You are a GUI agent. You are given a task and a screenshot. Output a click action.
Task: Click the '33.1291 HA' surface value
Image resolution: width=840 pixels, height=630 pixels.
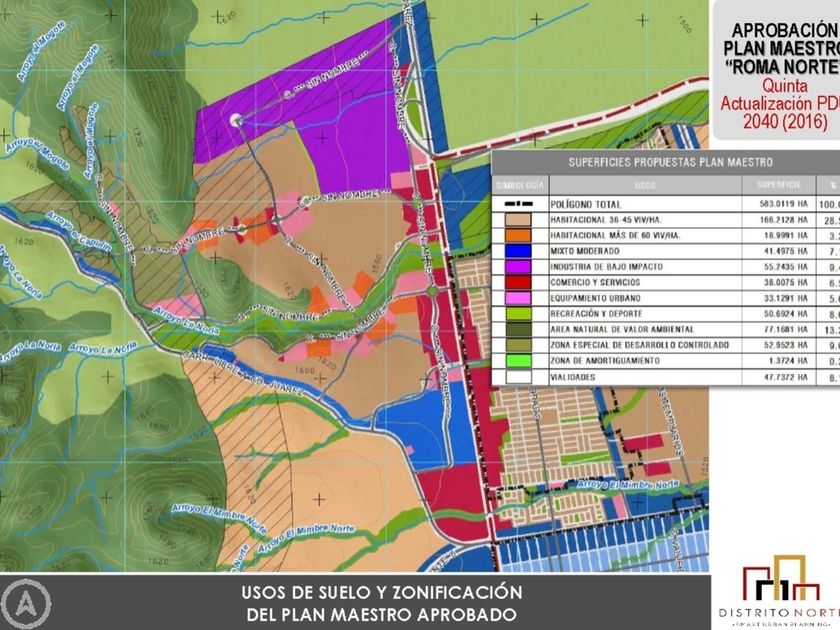tap(785, 298)
